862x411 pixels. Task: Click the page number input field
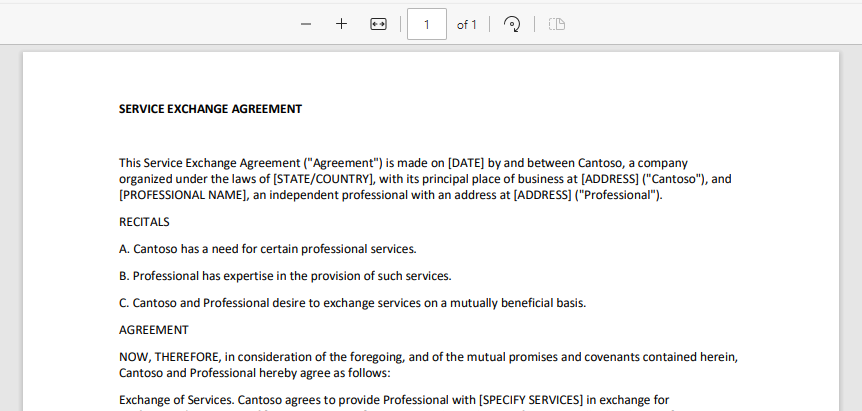[x=427, y=24]
